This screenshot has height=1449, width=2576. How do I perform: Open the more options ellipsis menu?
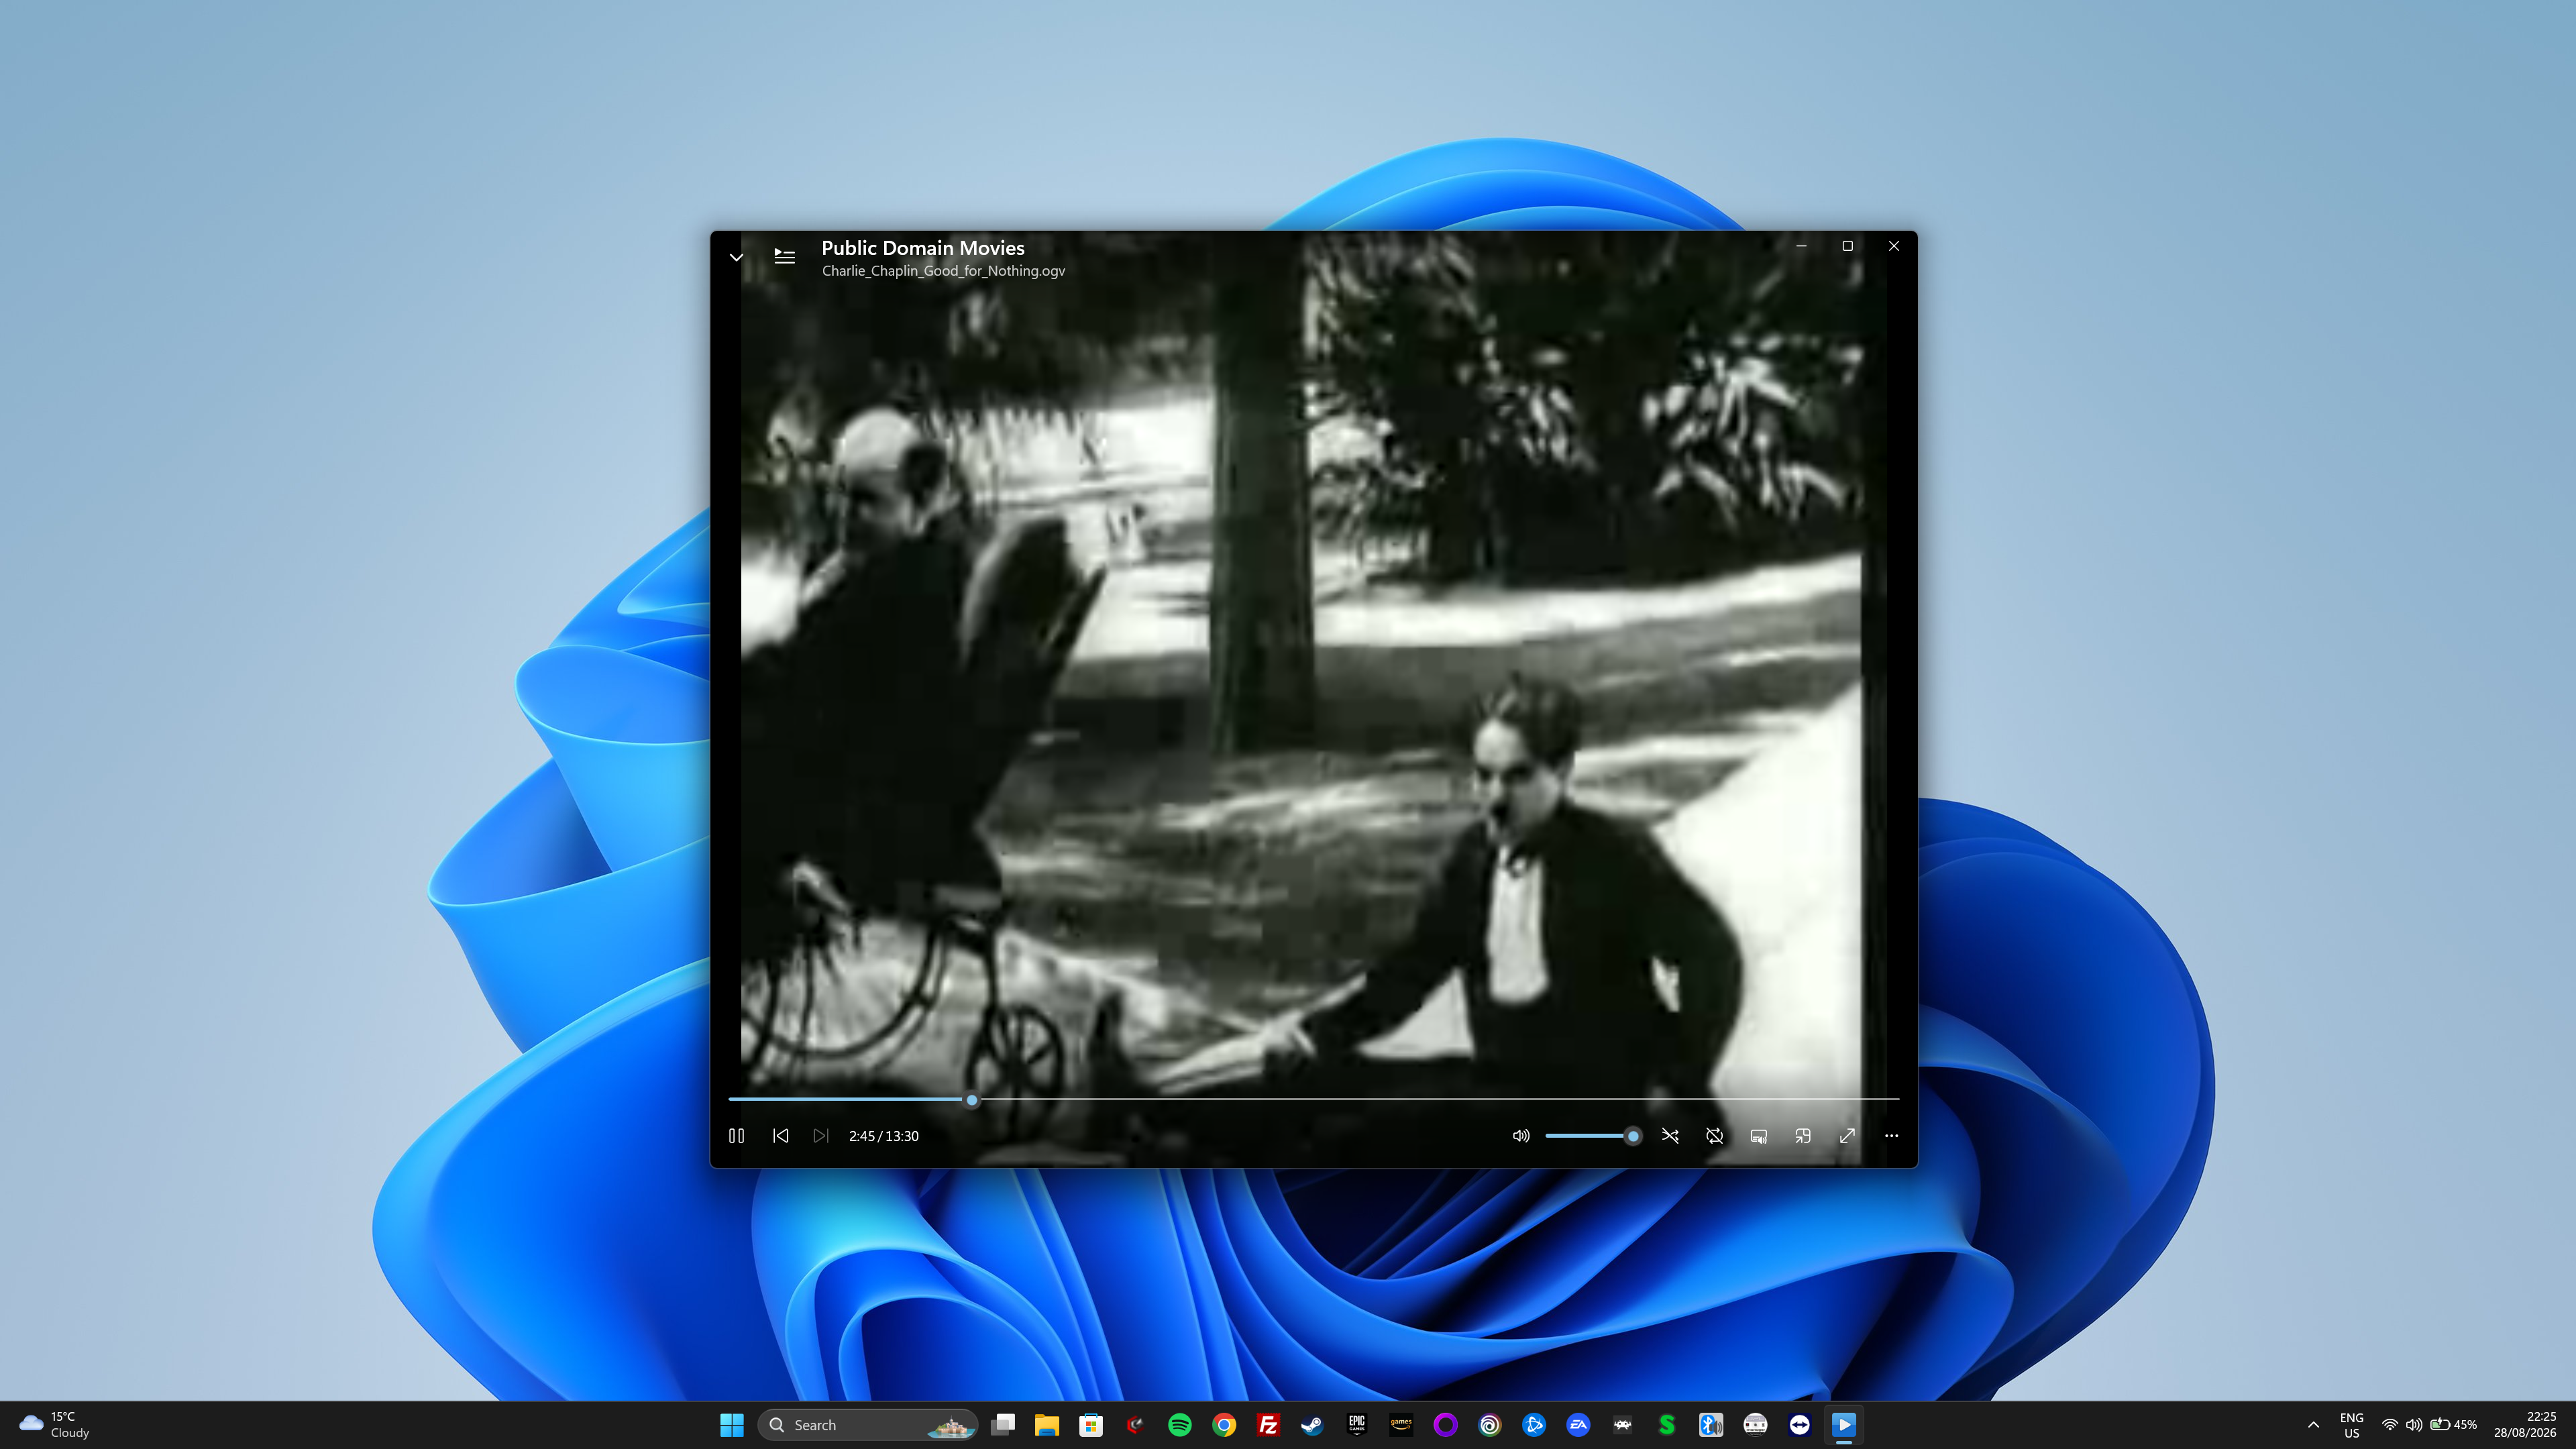coord(1891,1136)
